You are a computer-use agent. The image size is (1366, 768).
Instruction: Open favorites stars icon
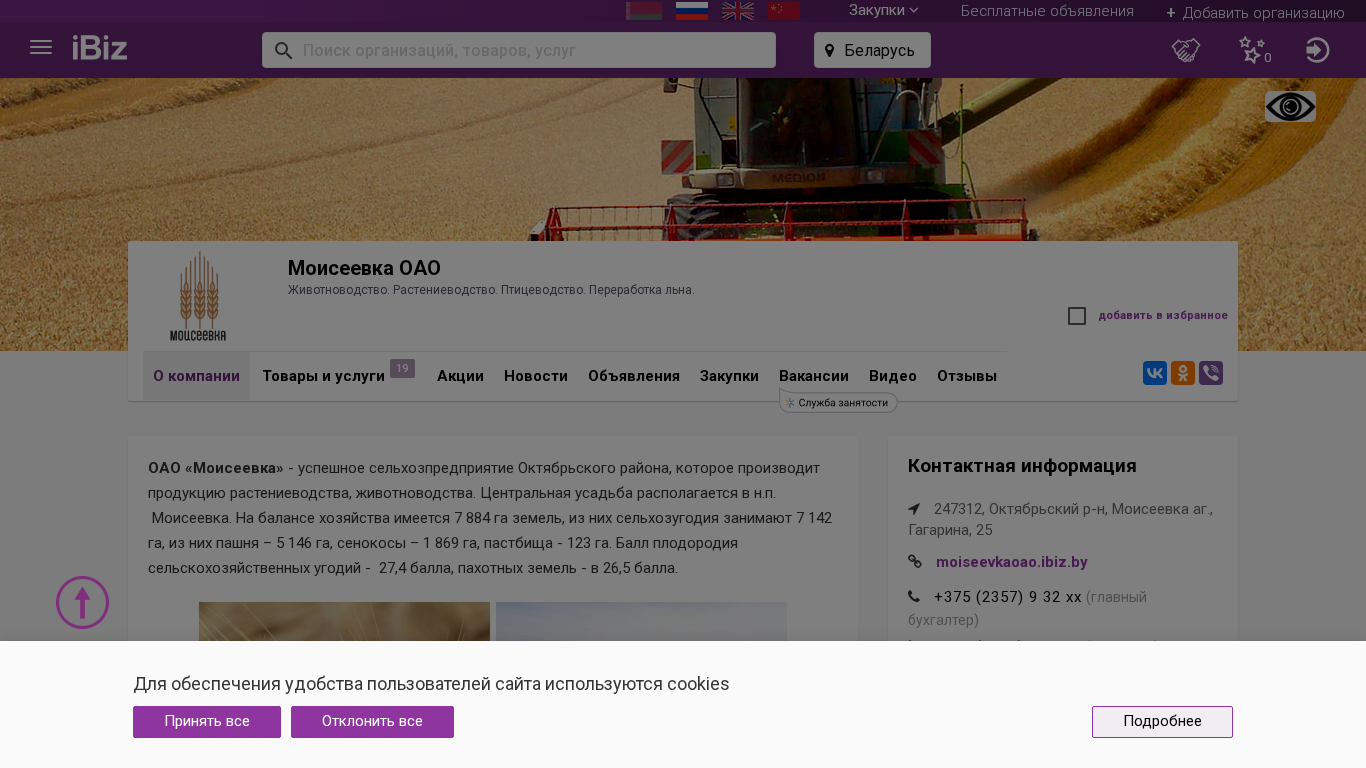pos(1252,50)
